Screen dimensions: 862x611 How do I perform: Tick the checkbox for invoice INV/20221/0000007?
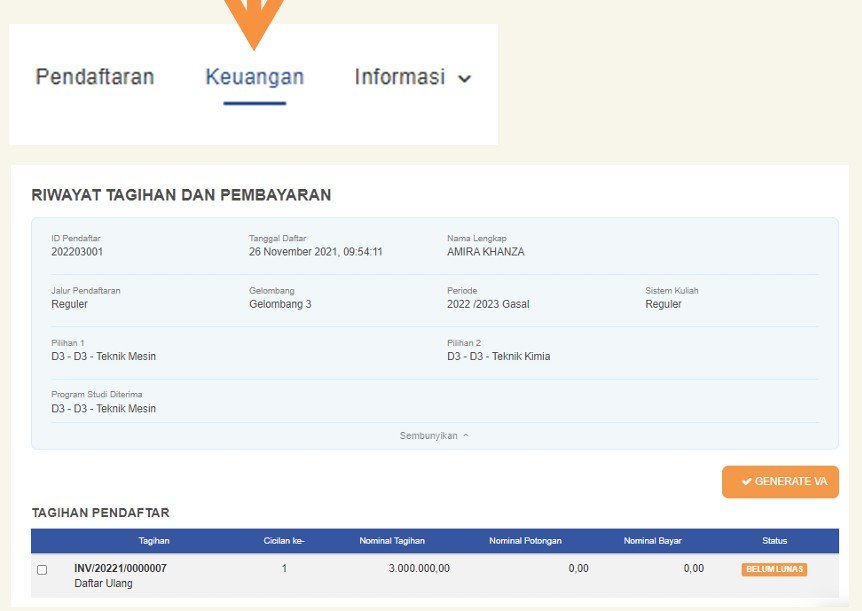tap(42, 570)
